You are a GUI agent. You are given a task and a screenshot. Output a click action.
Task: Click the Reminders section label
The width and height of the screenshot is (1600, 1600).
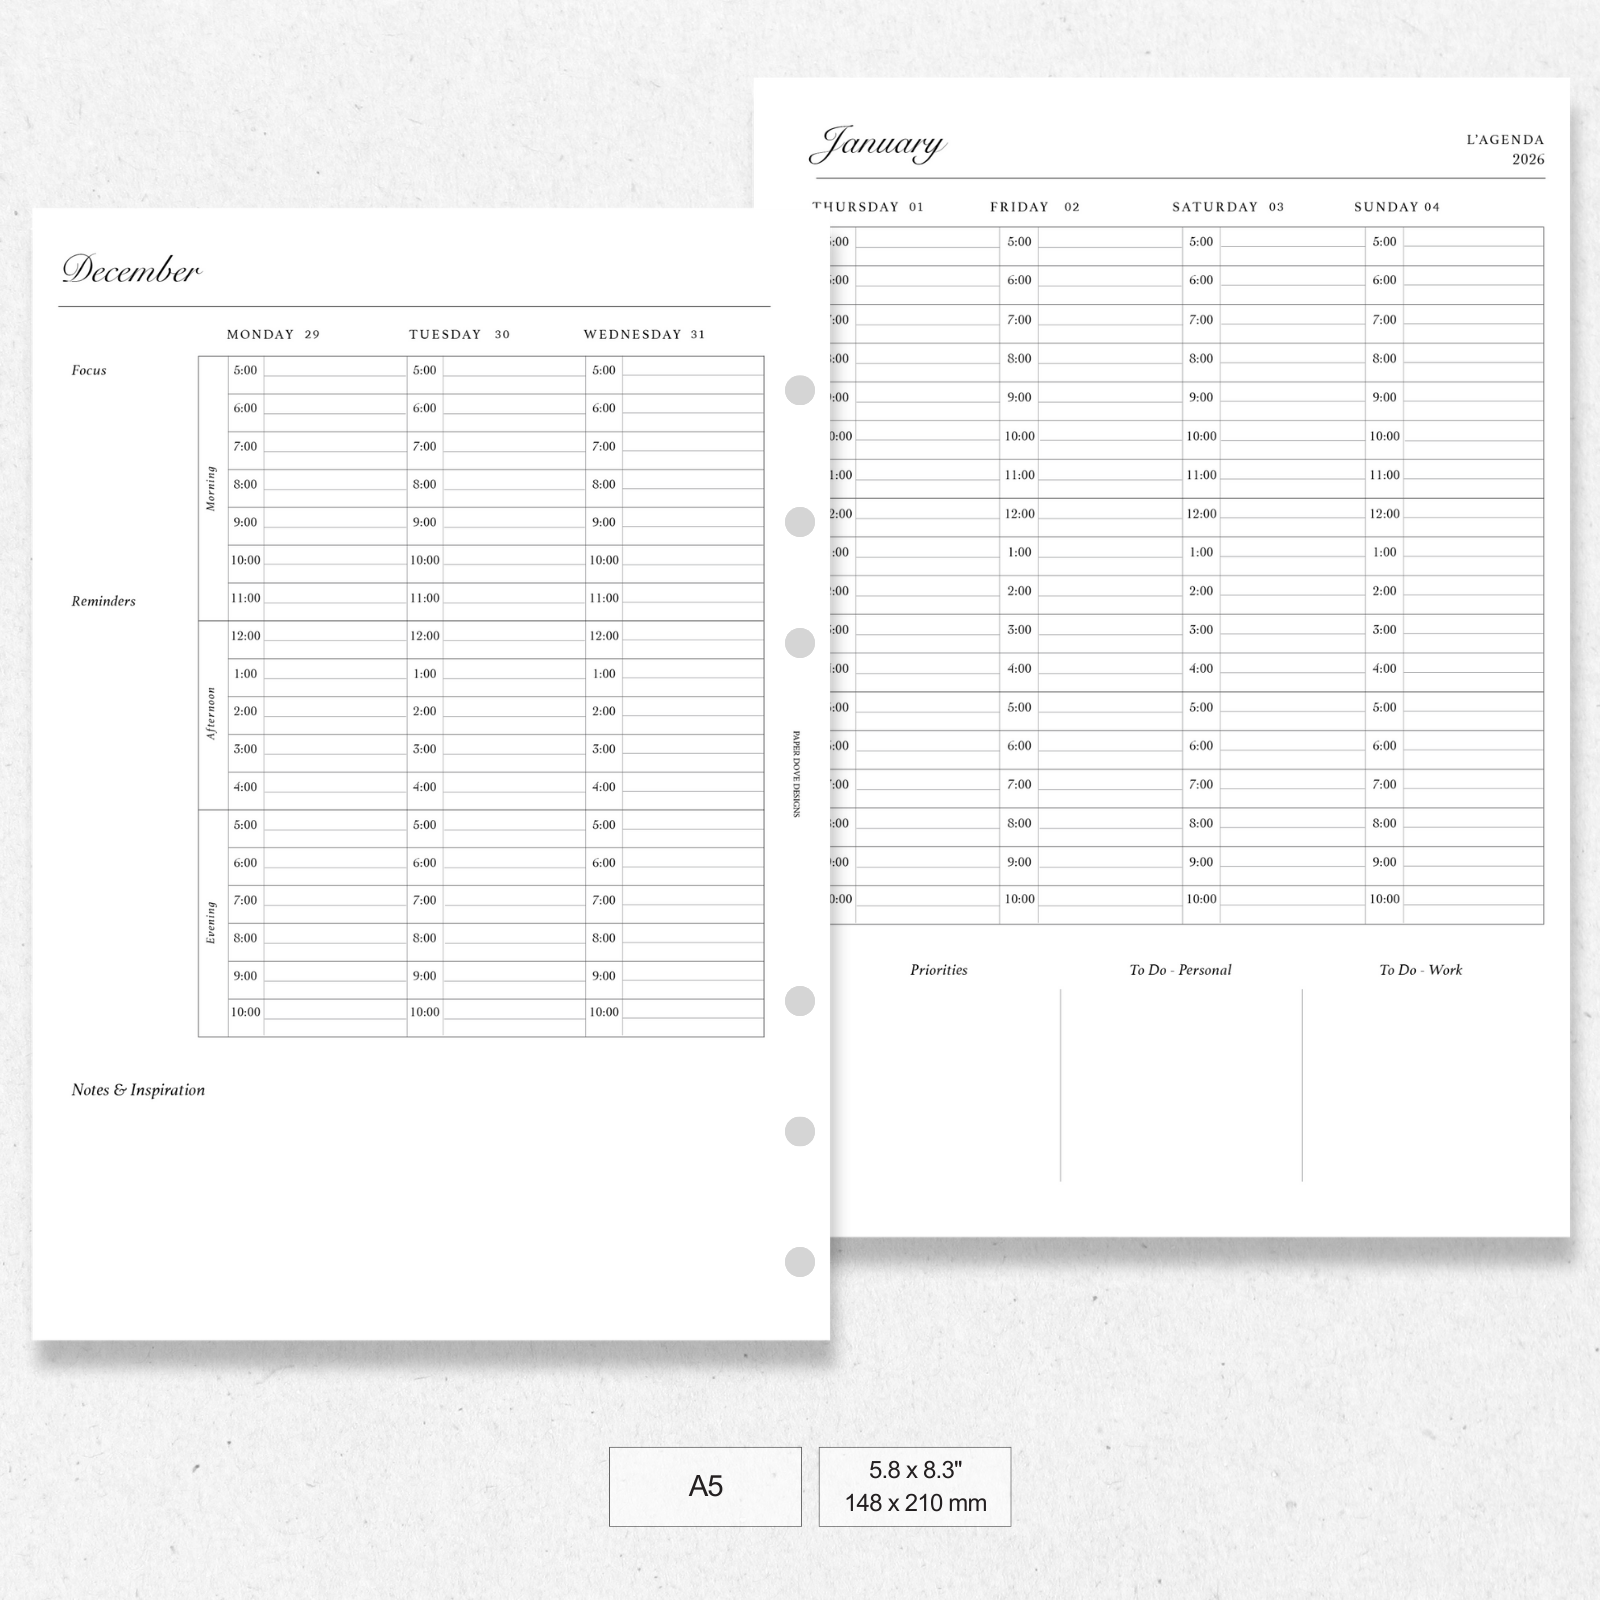103,601
